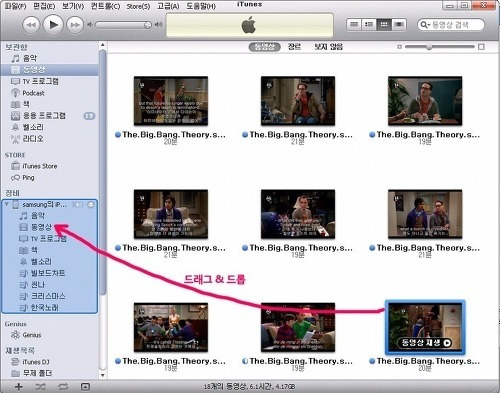500x393 pixels.
Task: Open the 편집(E) menu
Action: tap(44, 6)
